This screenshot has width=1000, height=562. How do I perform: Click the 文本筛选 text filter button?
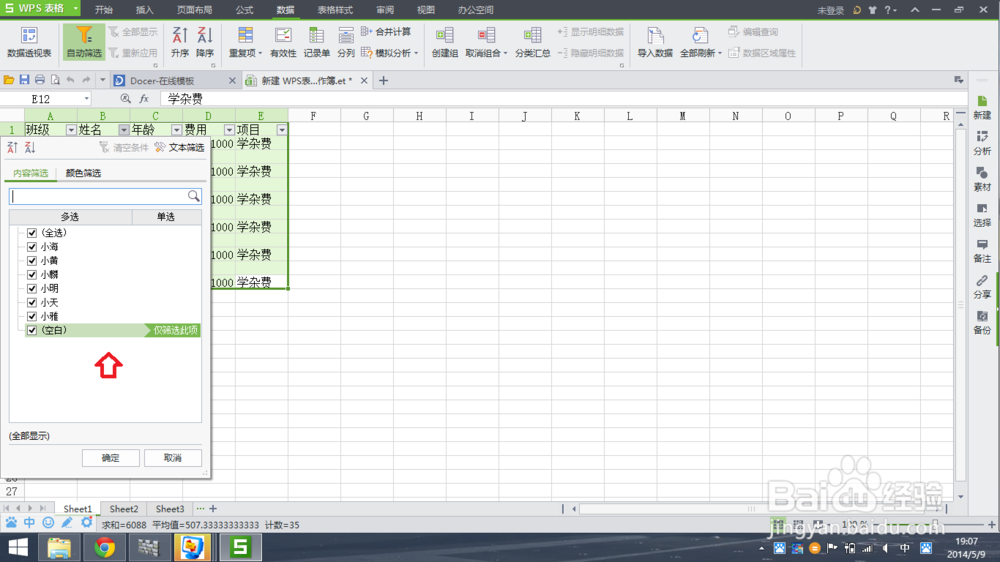click(x=180, y=147)
